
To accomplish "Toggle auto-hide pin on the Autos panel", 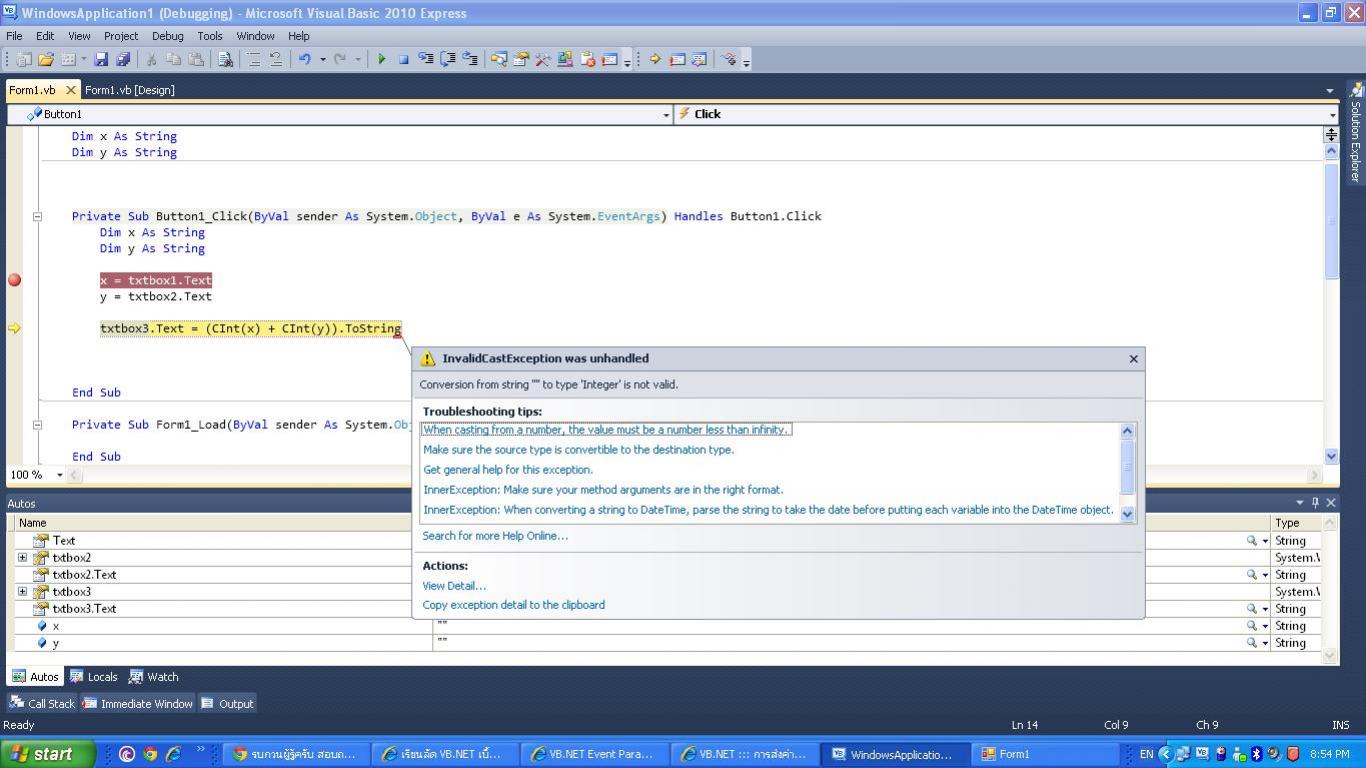I will click(x=1315, y=503).
